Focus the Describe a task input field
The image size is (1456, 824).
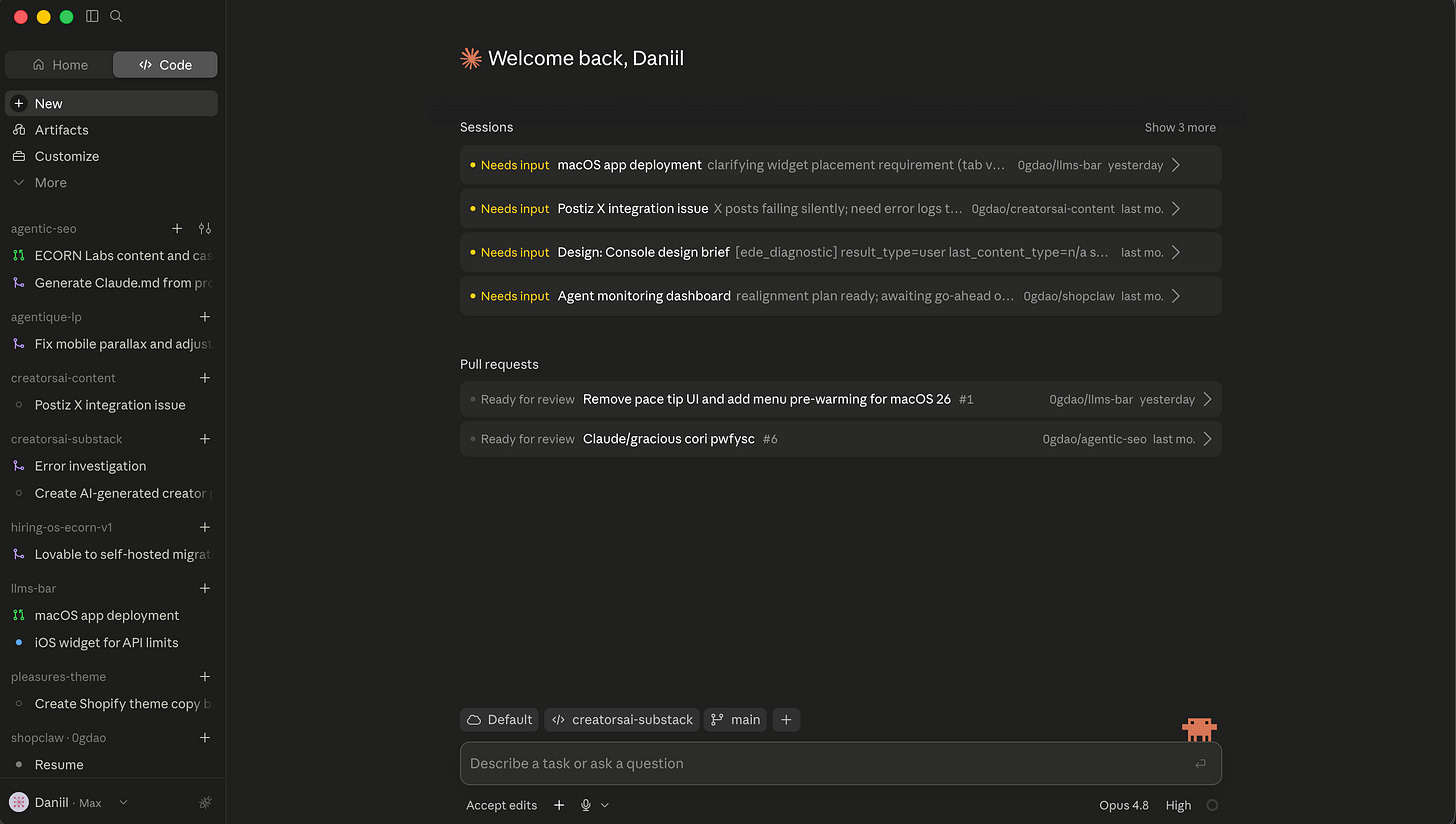pos(841,764)
